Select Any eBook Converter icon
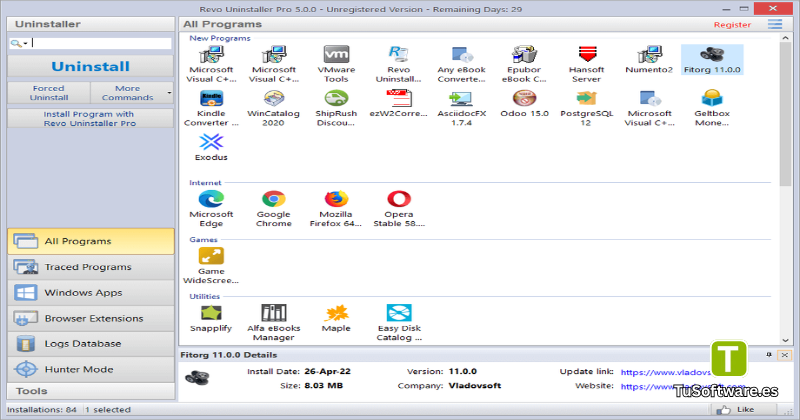This screenshot has height=420, width=800. click(x=461, y=54)
